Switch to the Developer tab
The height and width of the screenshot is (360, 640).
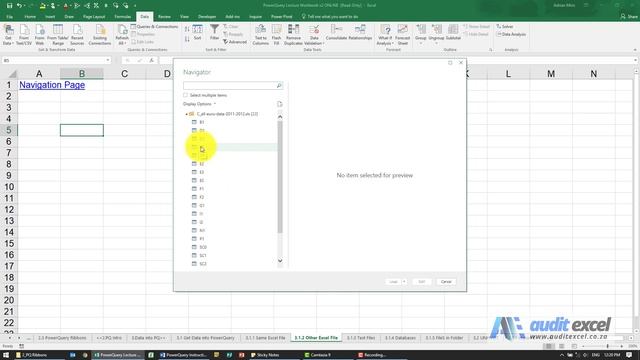(x=207, y=17)
